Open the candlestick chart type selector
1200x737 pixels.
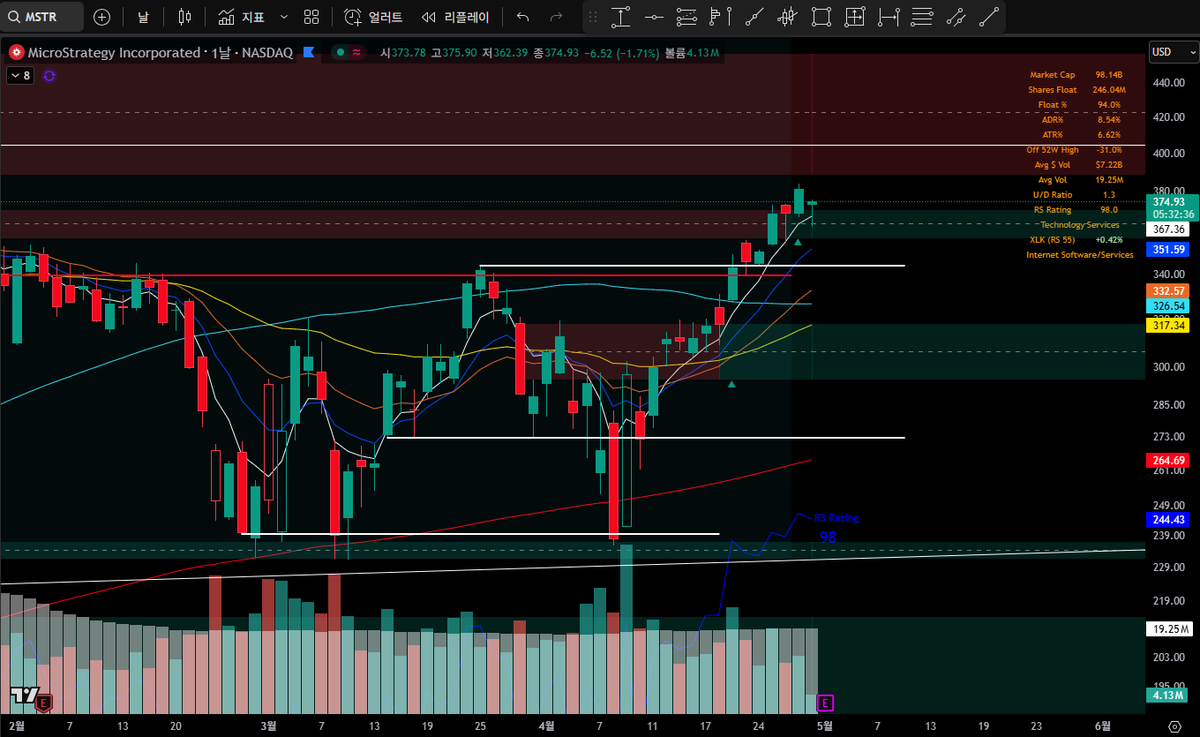(x=183, y=17)
